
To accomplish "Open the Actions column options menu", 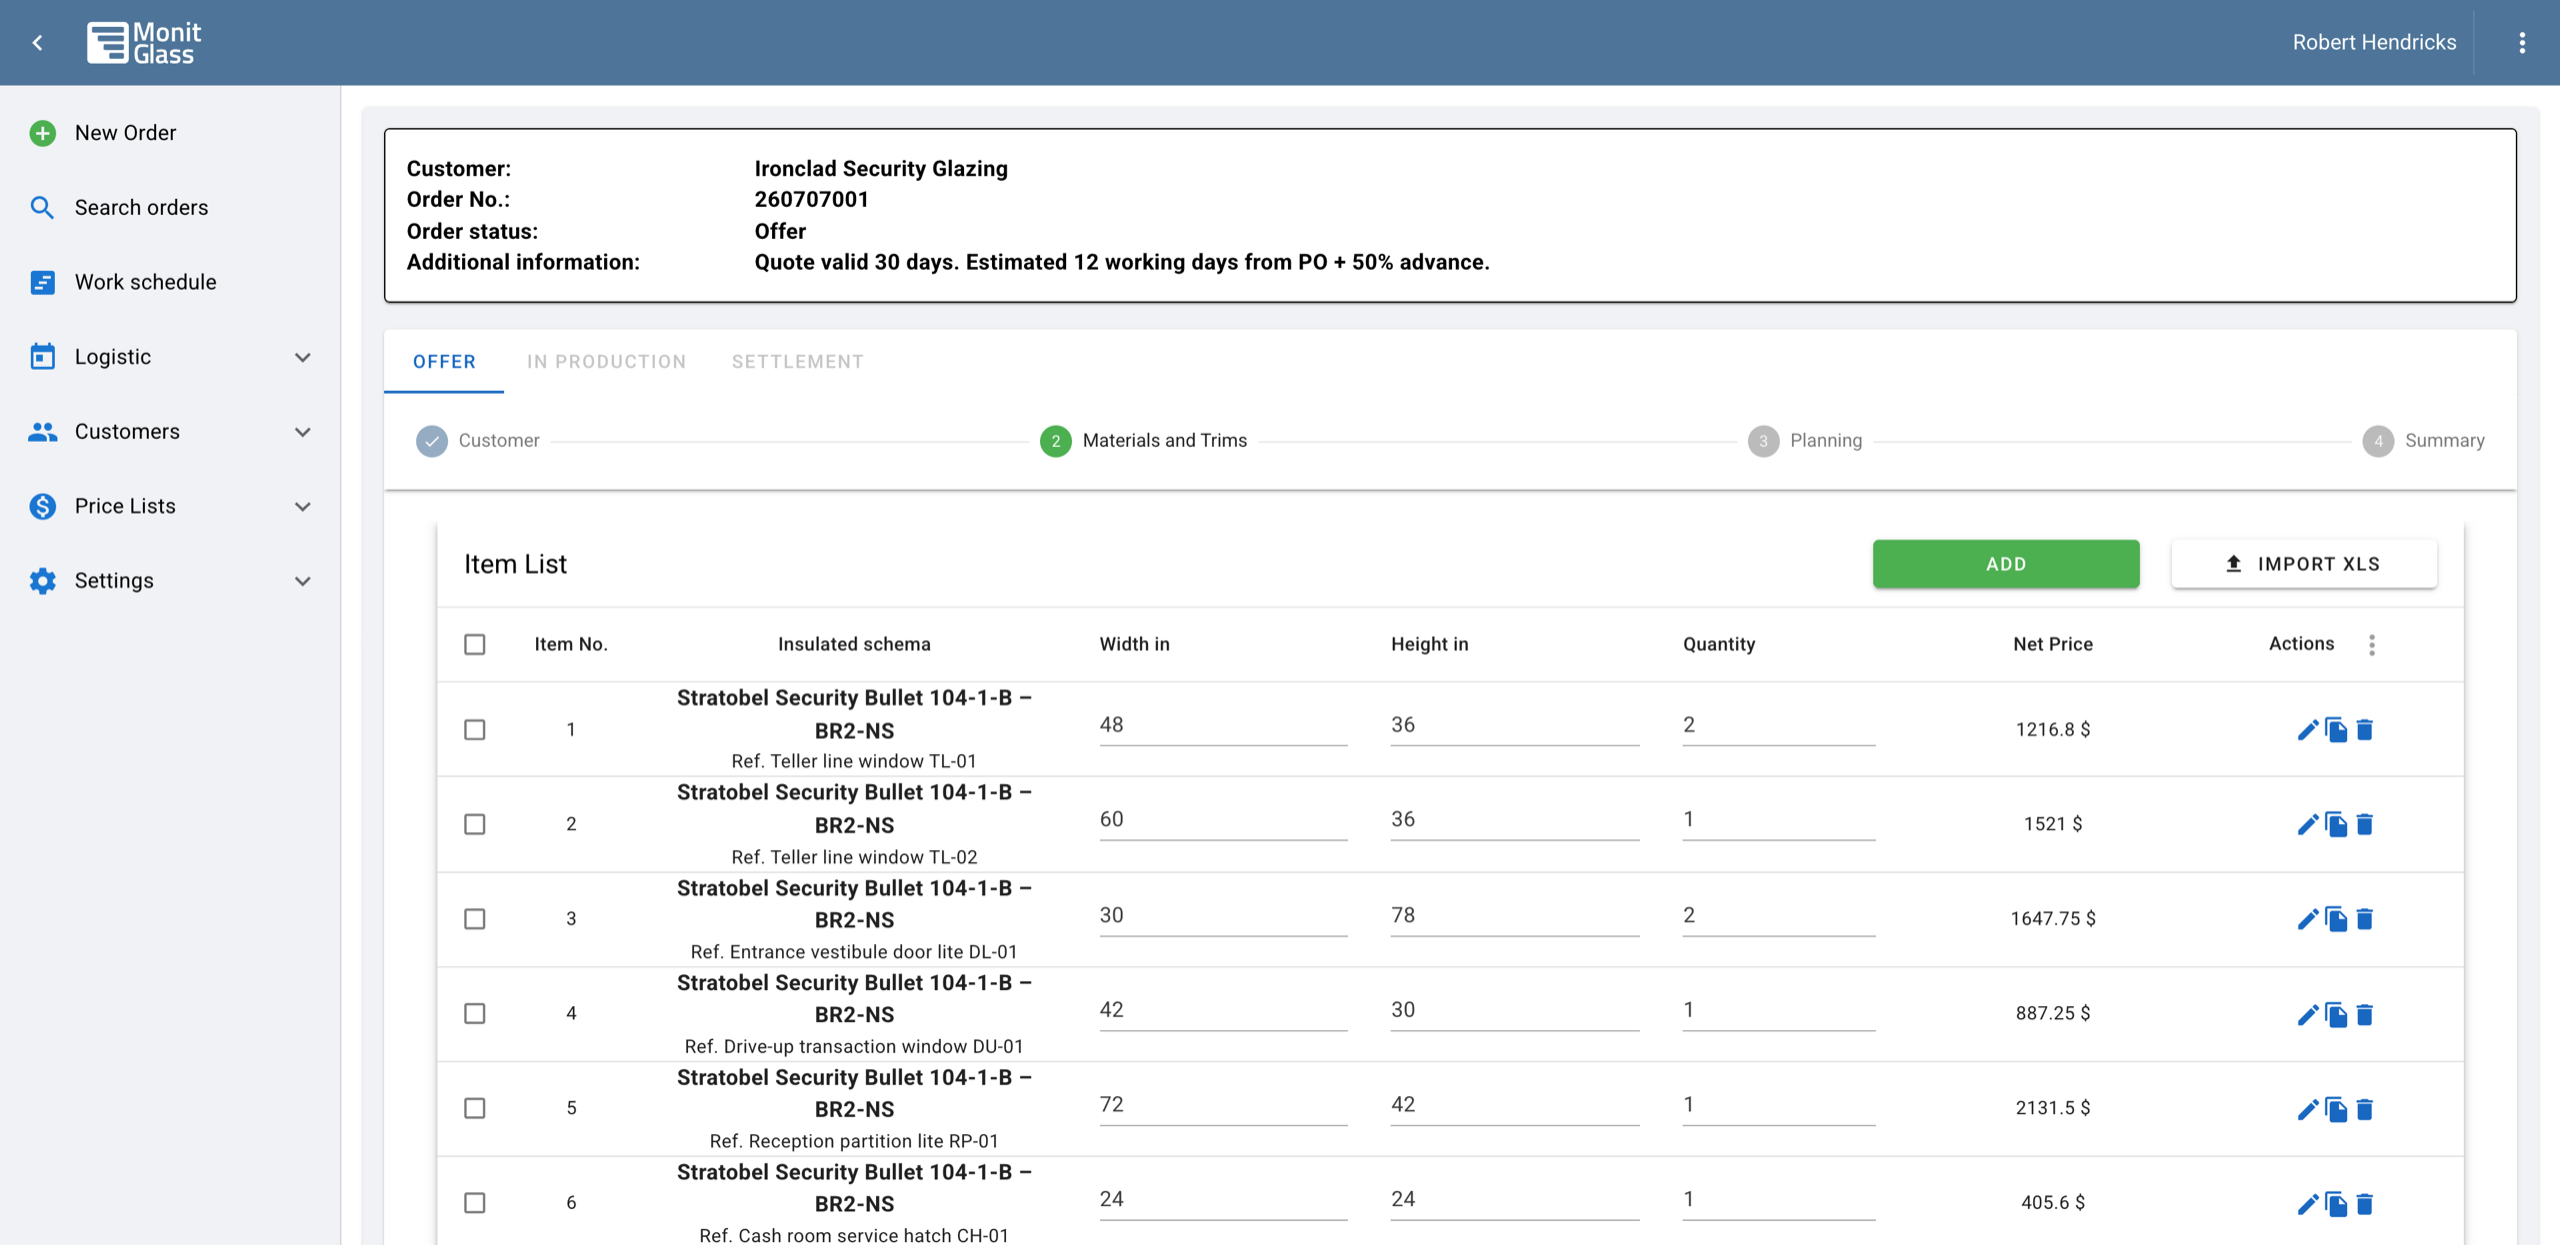I will (x=2372, y=645).
